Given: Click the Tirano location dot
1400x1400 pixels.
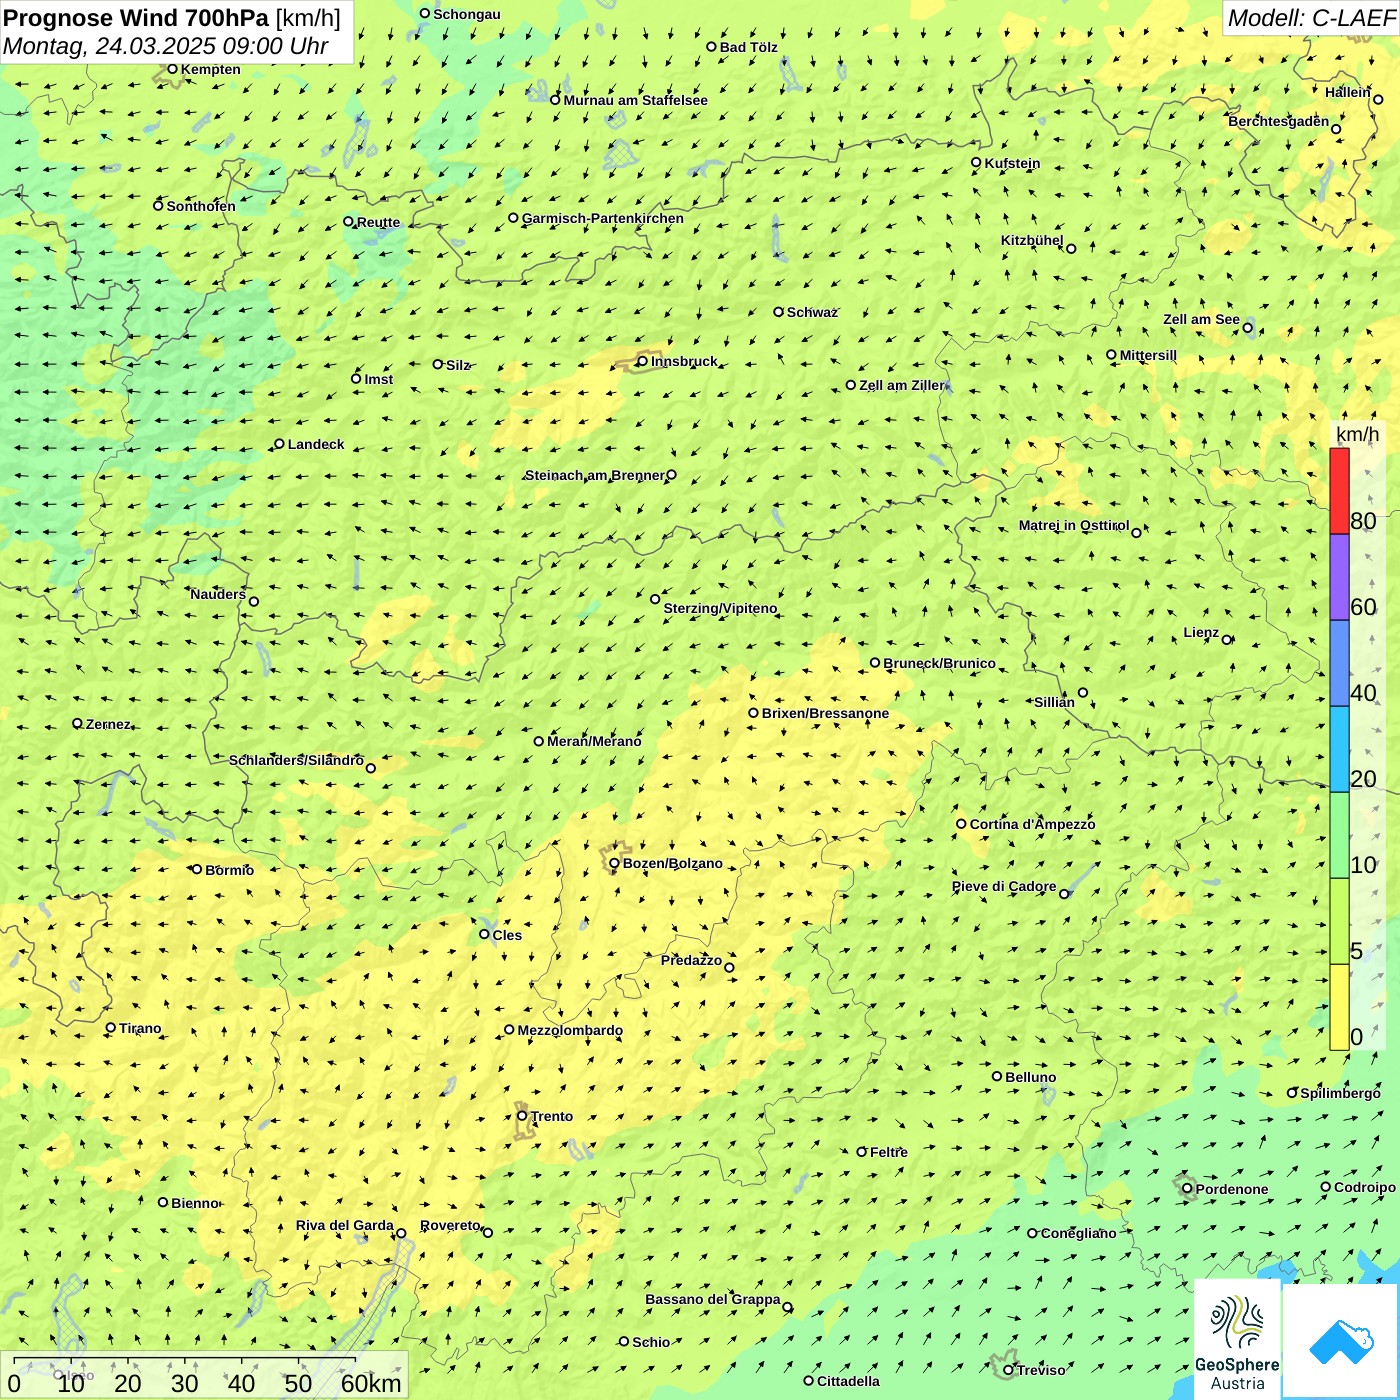Looking at the screenshot, I should (111, 1027).
